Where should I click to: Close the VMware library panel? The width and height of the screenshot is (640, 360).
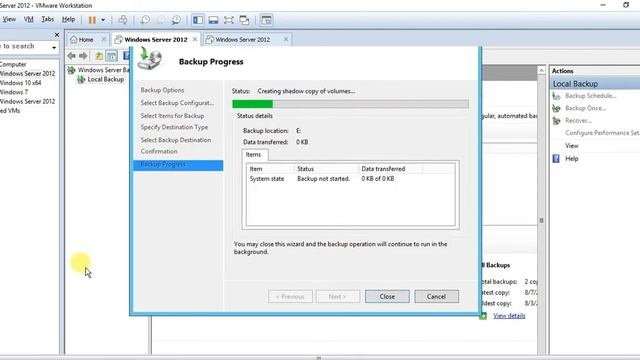click(x=57, y=35)
